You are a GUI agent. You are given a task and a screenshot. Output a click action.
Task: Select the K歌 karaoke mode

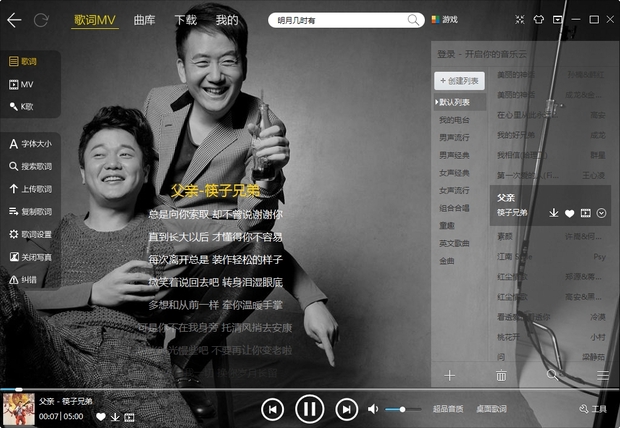(30, 106)
